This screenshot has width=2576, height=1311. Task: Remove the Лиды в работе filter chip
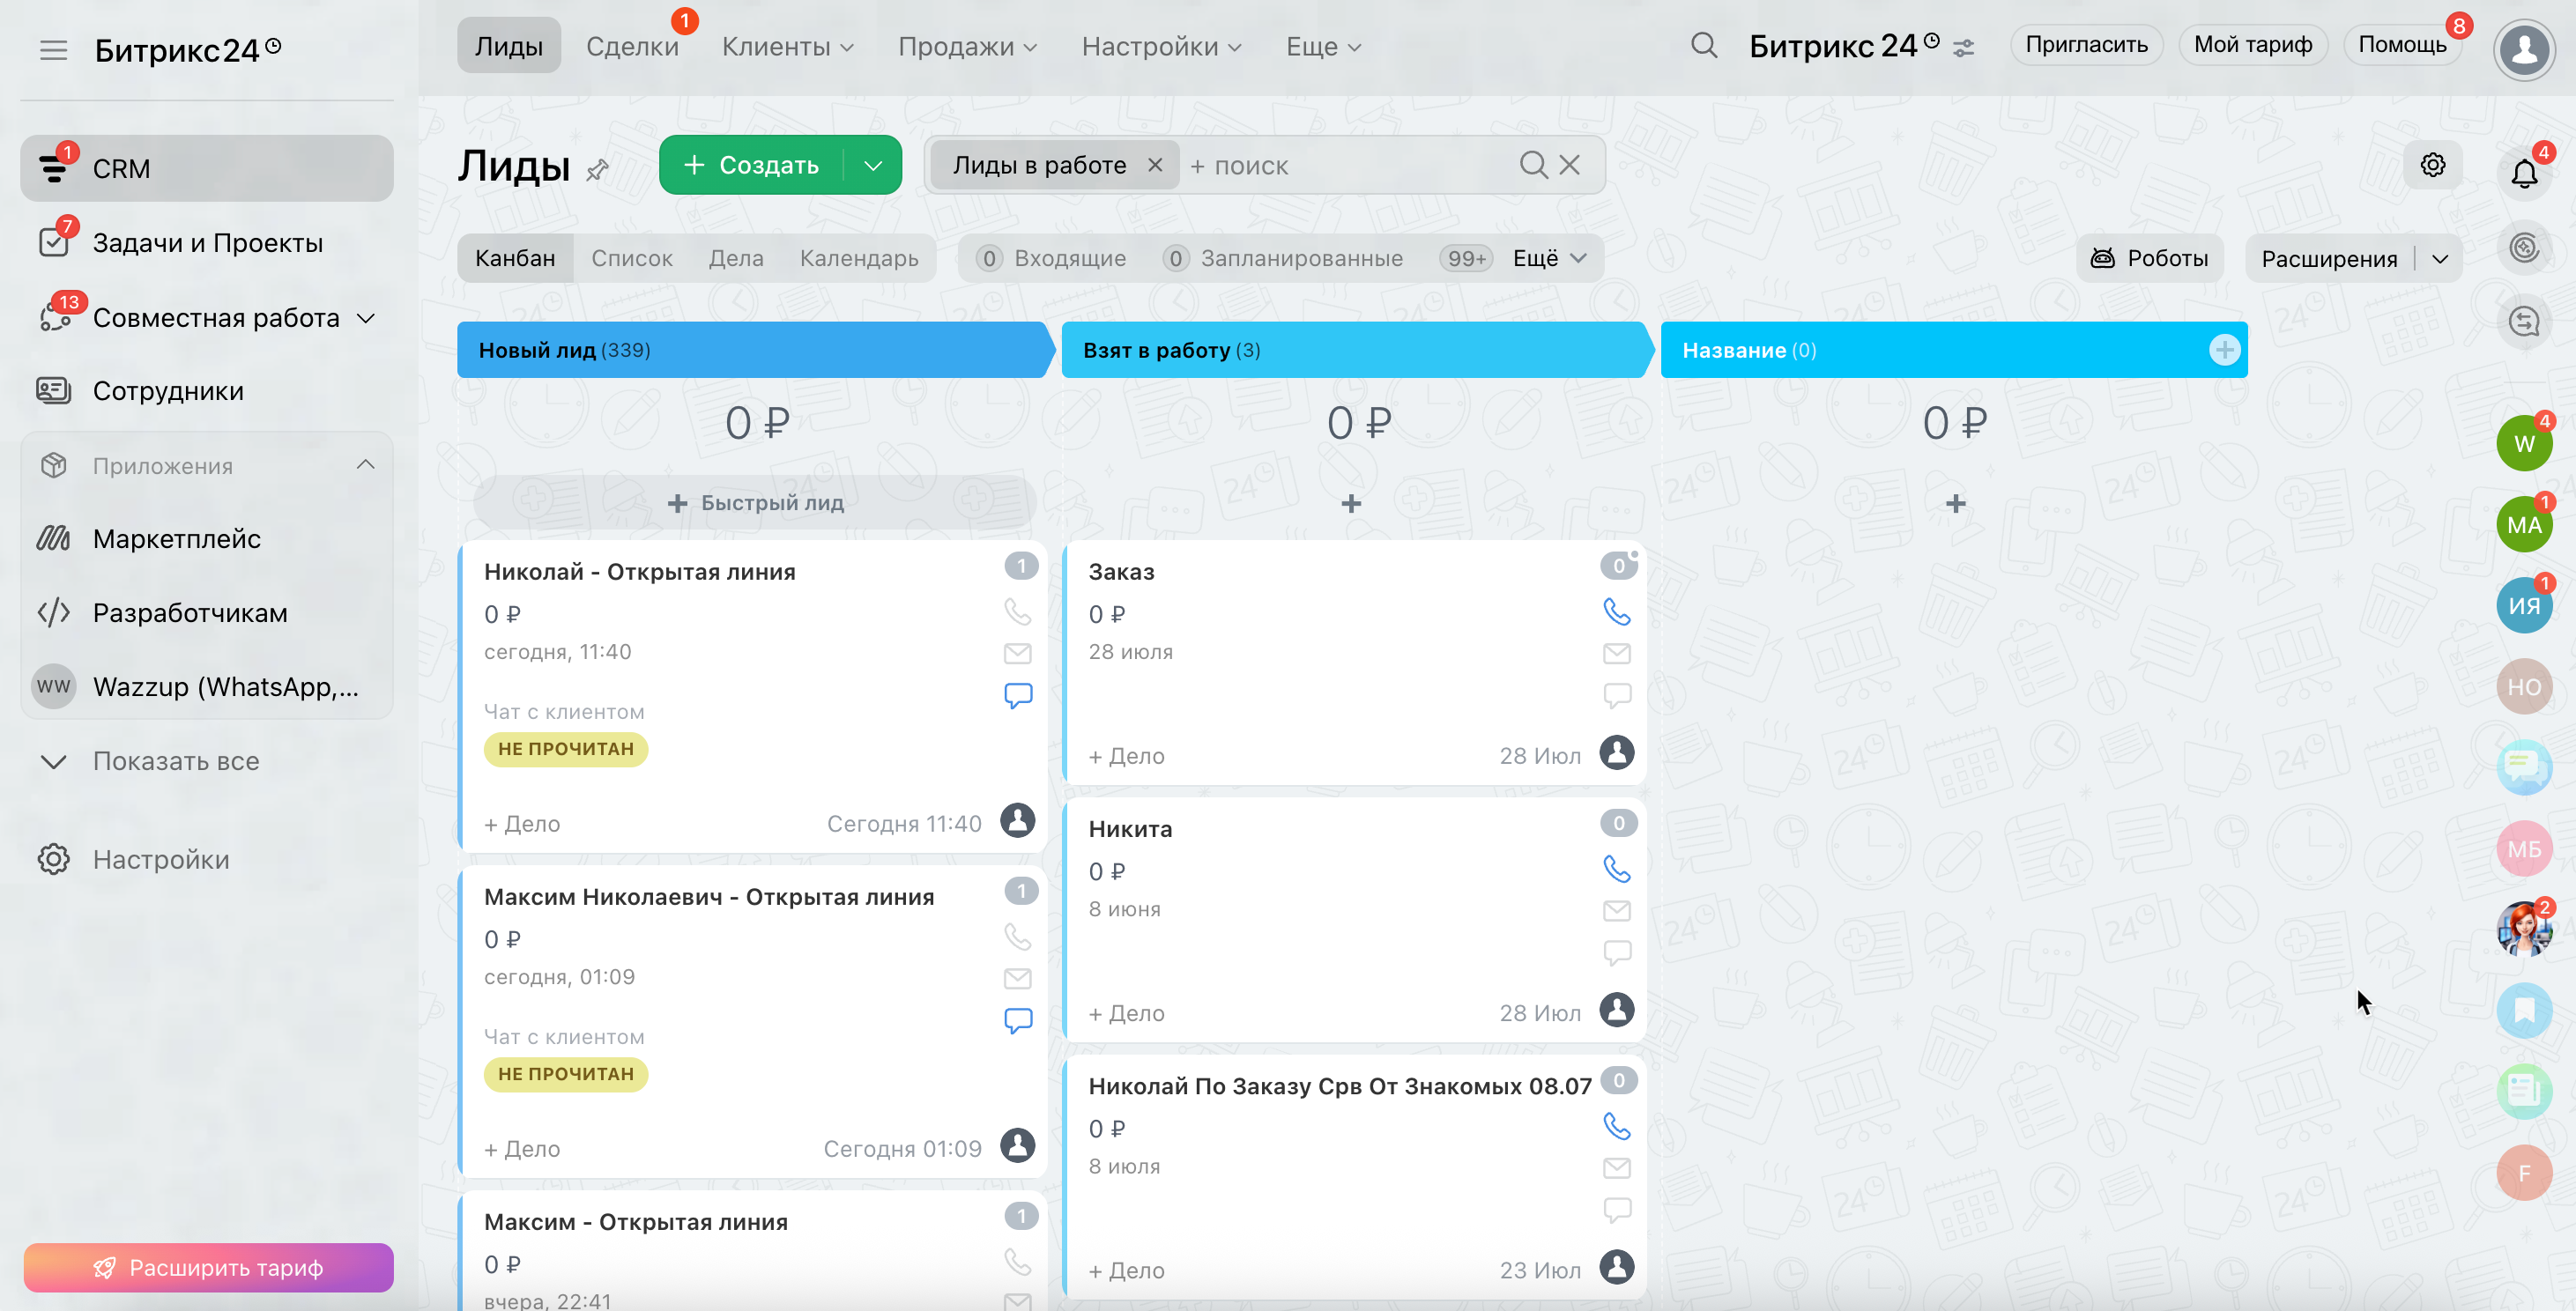(x=1155, y=165)
